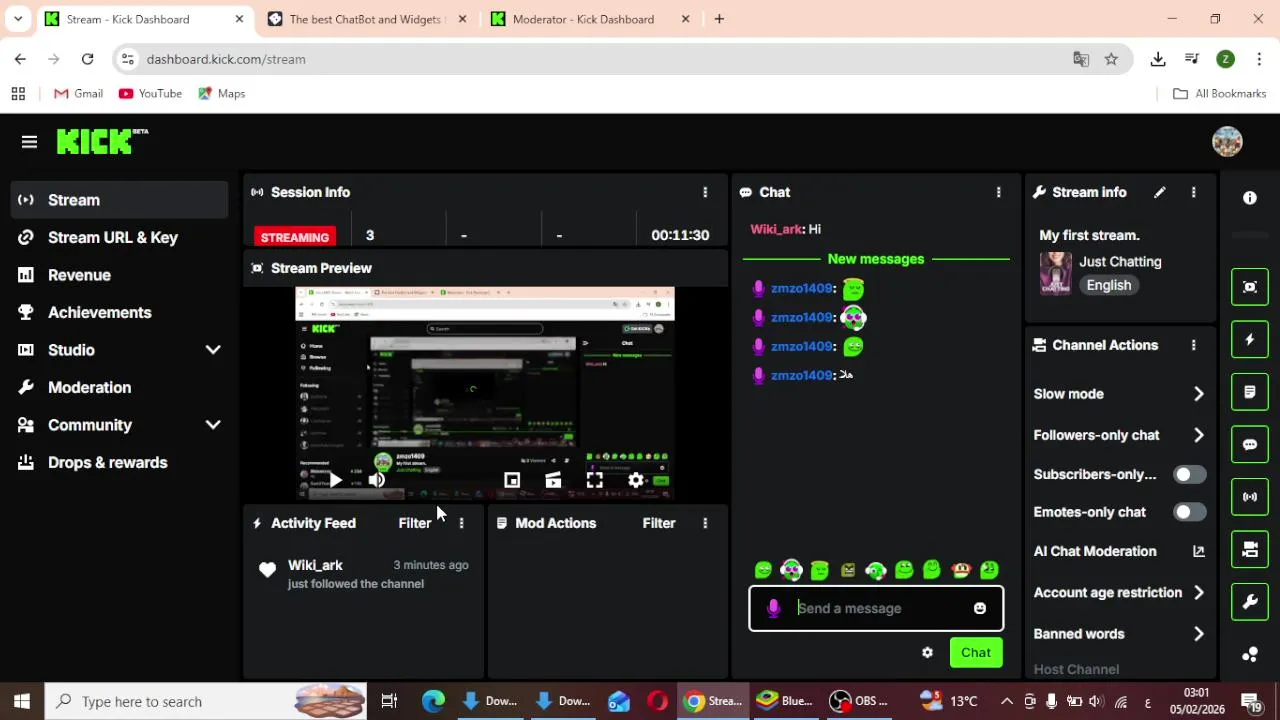Open AI Chat Moderation external link

tap(1198, 551)
